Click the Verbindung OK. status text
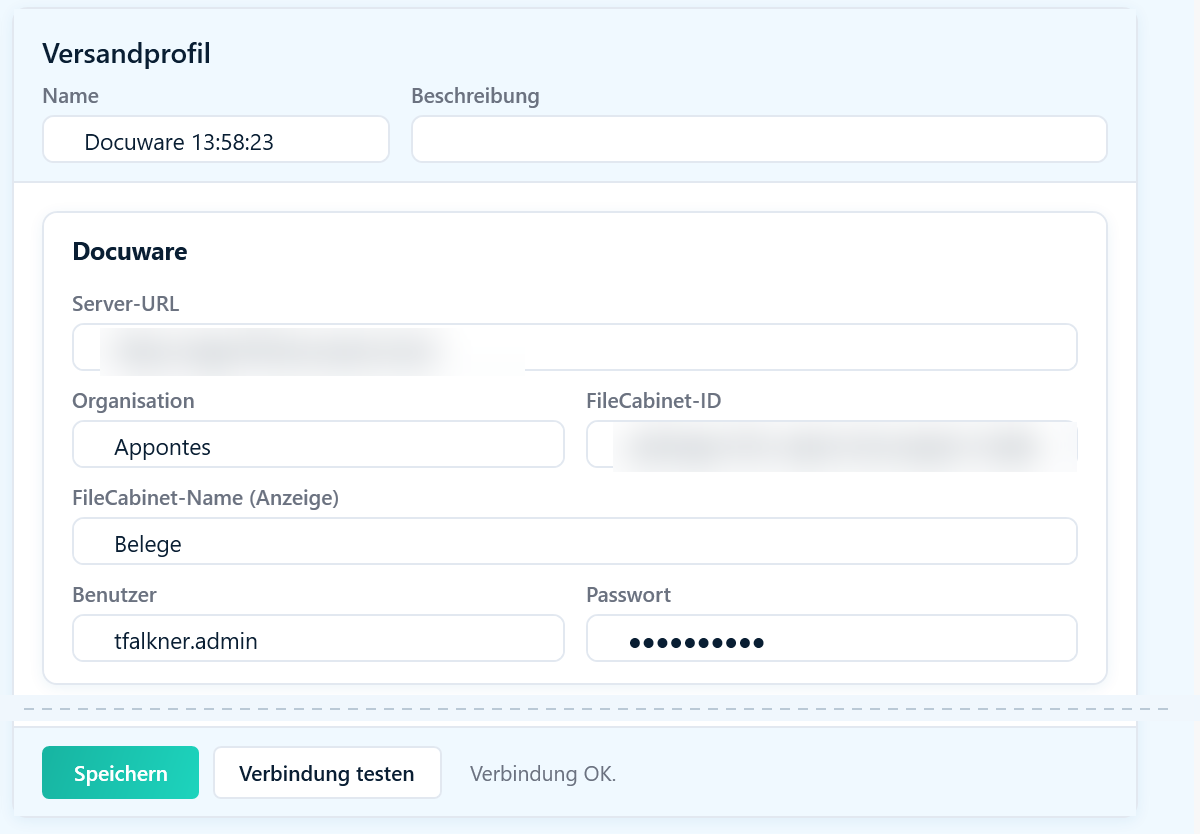 [x=543, y=774]
